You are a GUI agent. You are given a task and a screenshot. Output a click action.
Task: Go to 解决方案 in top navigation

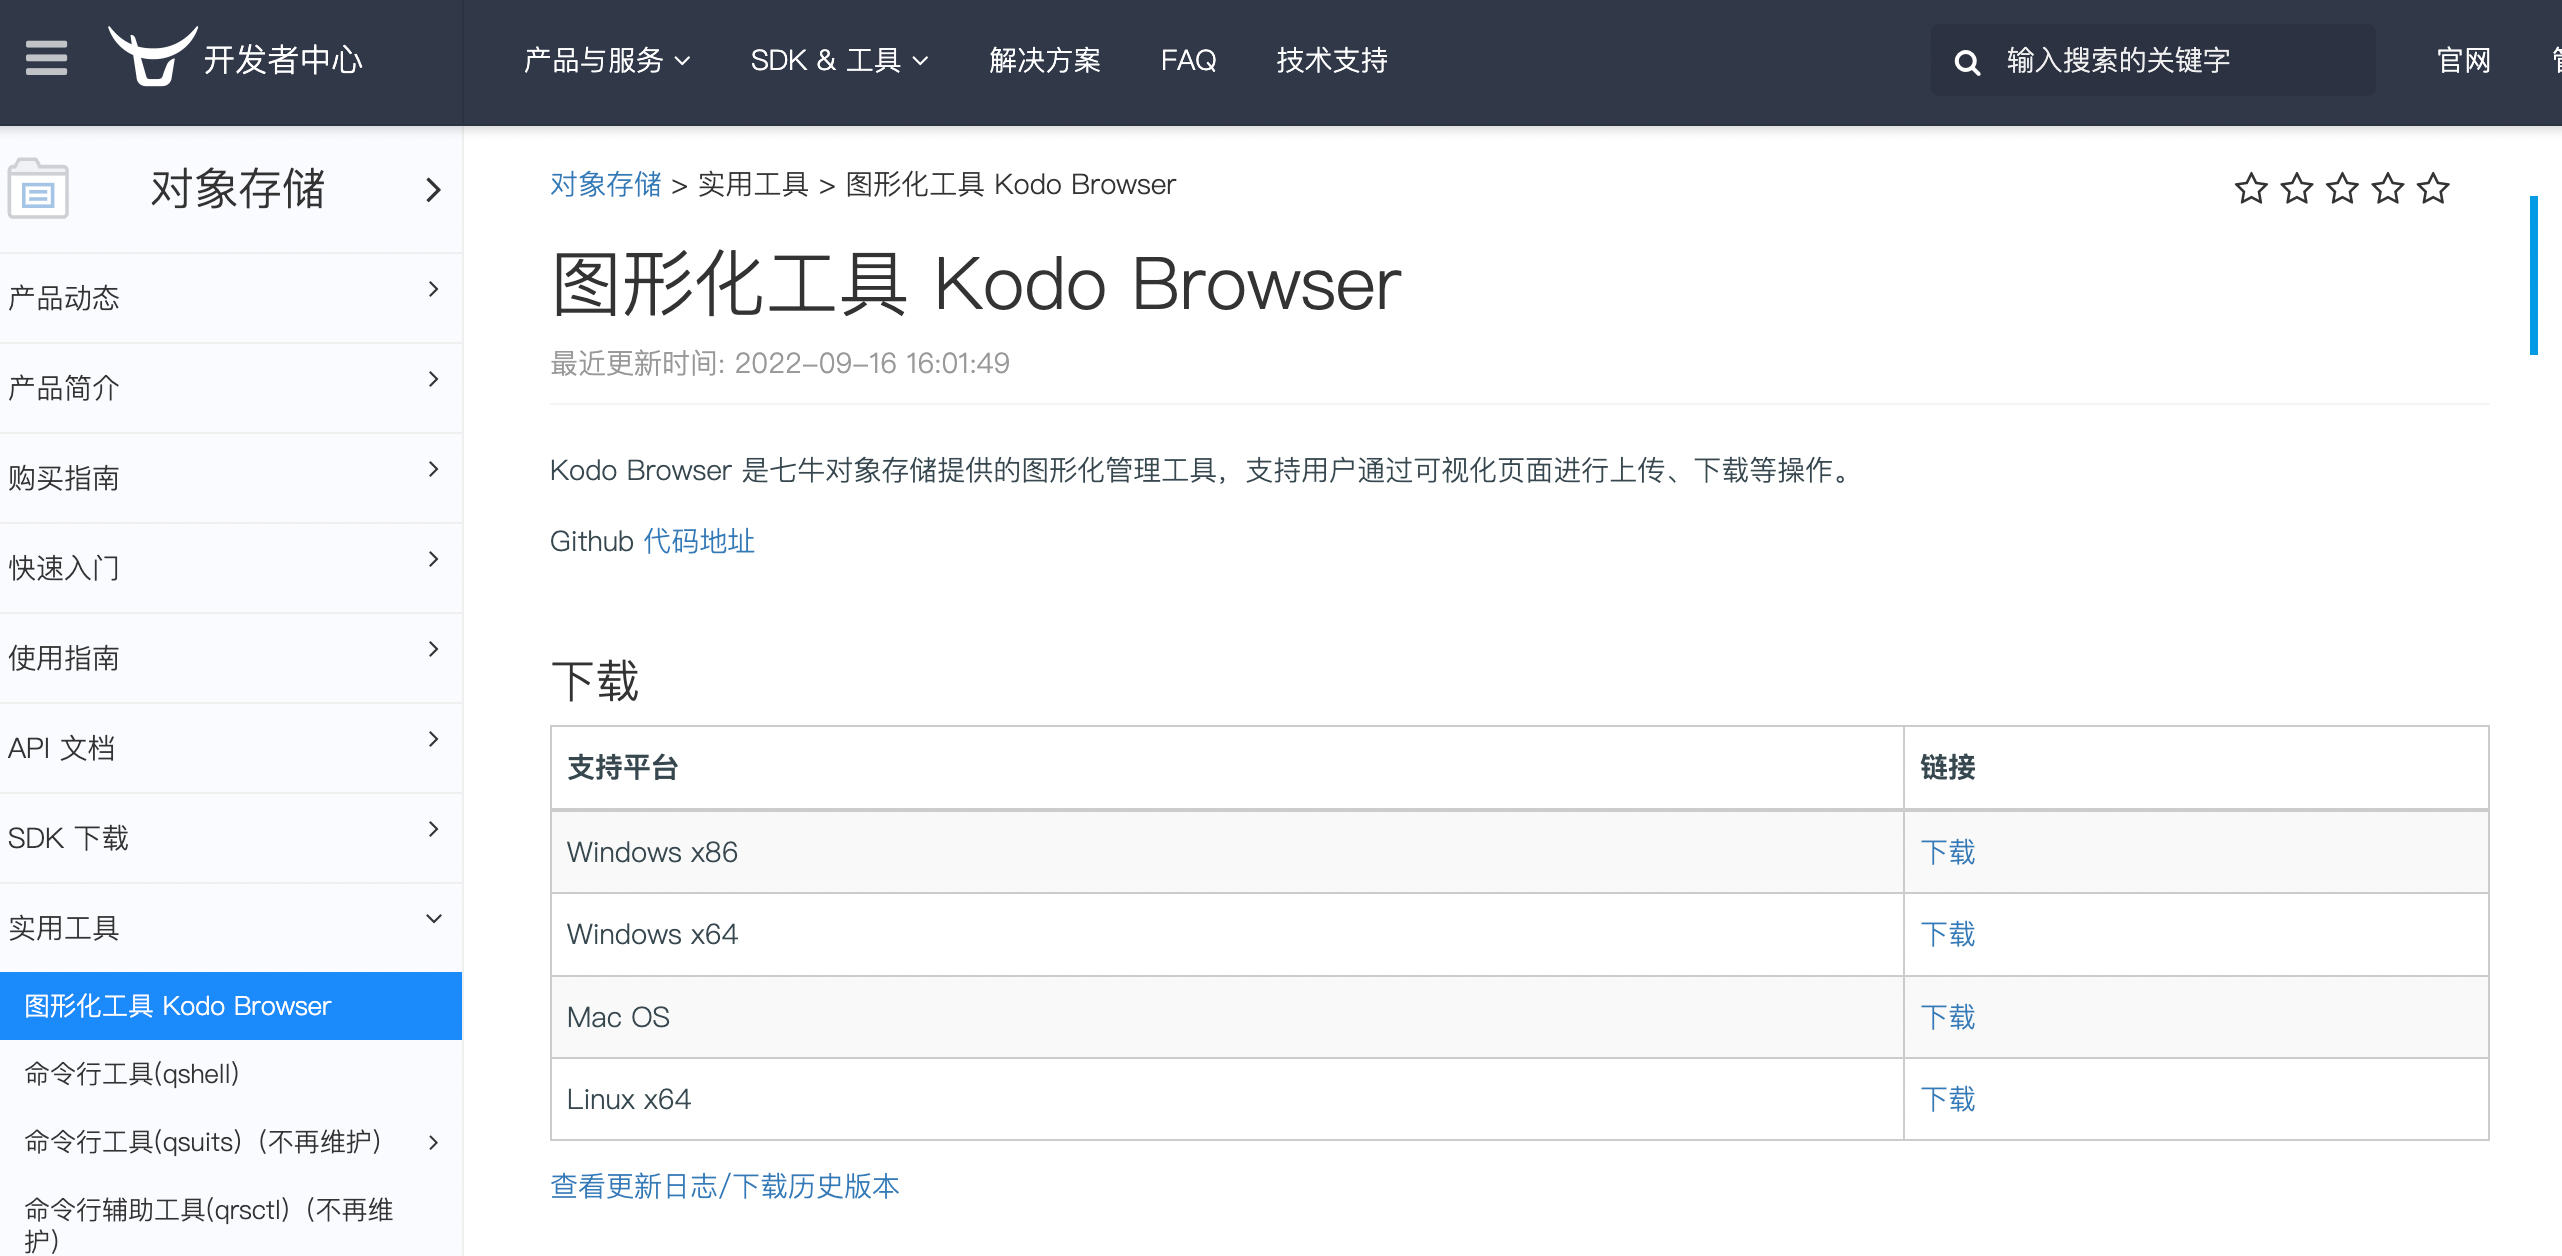coord(1045,61)
